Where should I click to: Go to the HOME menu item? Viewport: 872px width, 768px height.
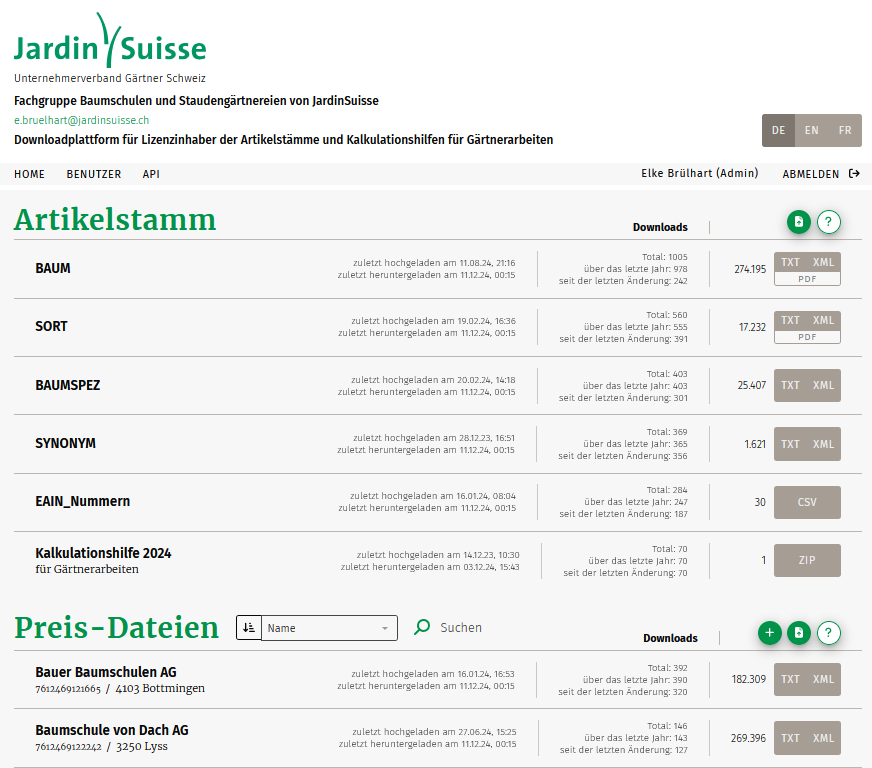(29, 174)
